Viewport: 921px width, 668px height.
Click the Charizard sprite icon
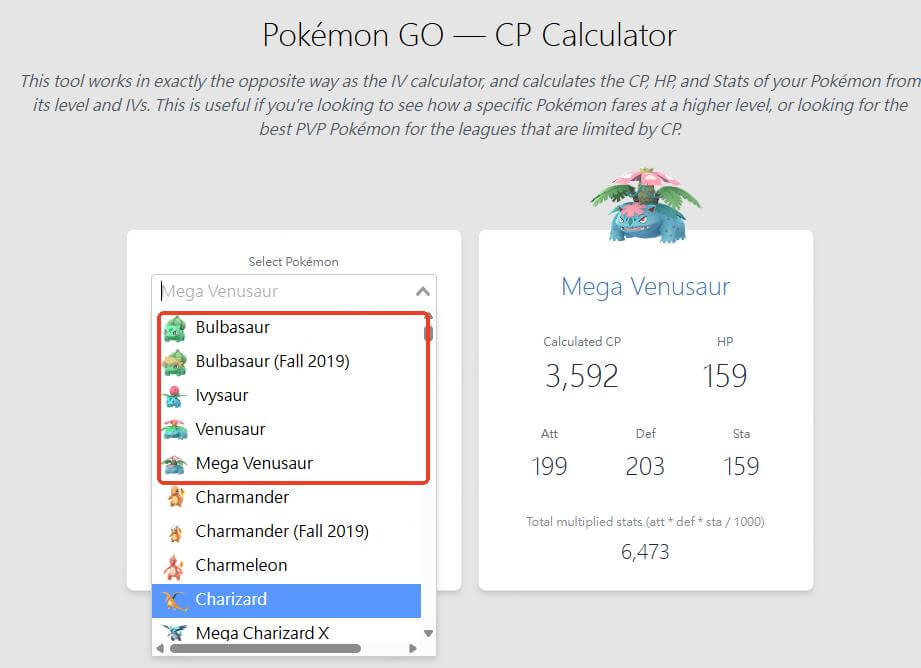(x=175, y=600)
